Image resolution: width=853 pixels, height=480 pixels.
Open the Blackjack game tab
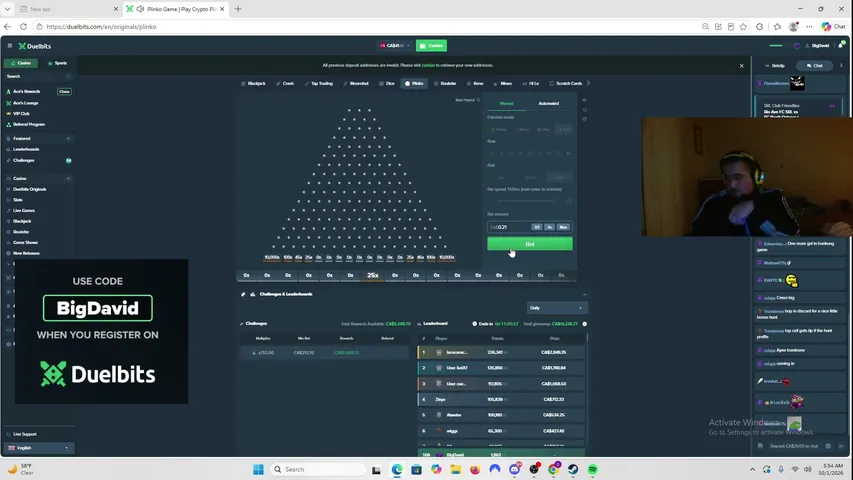pyautogui.click(x=253, y=83)
